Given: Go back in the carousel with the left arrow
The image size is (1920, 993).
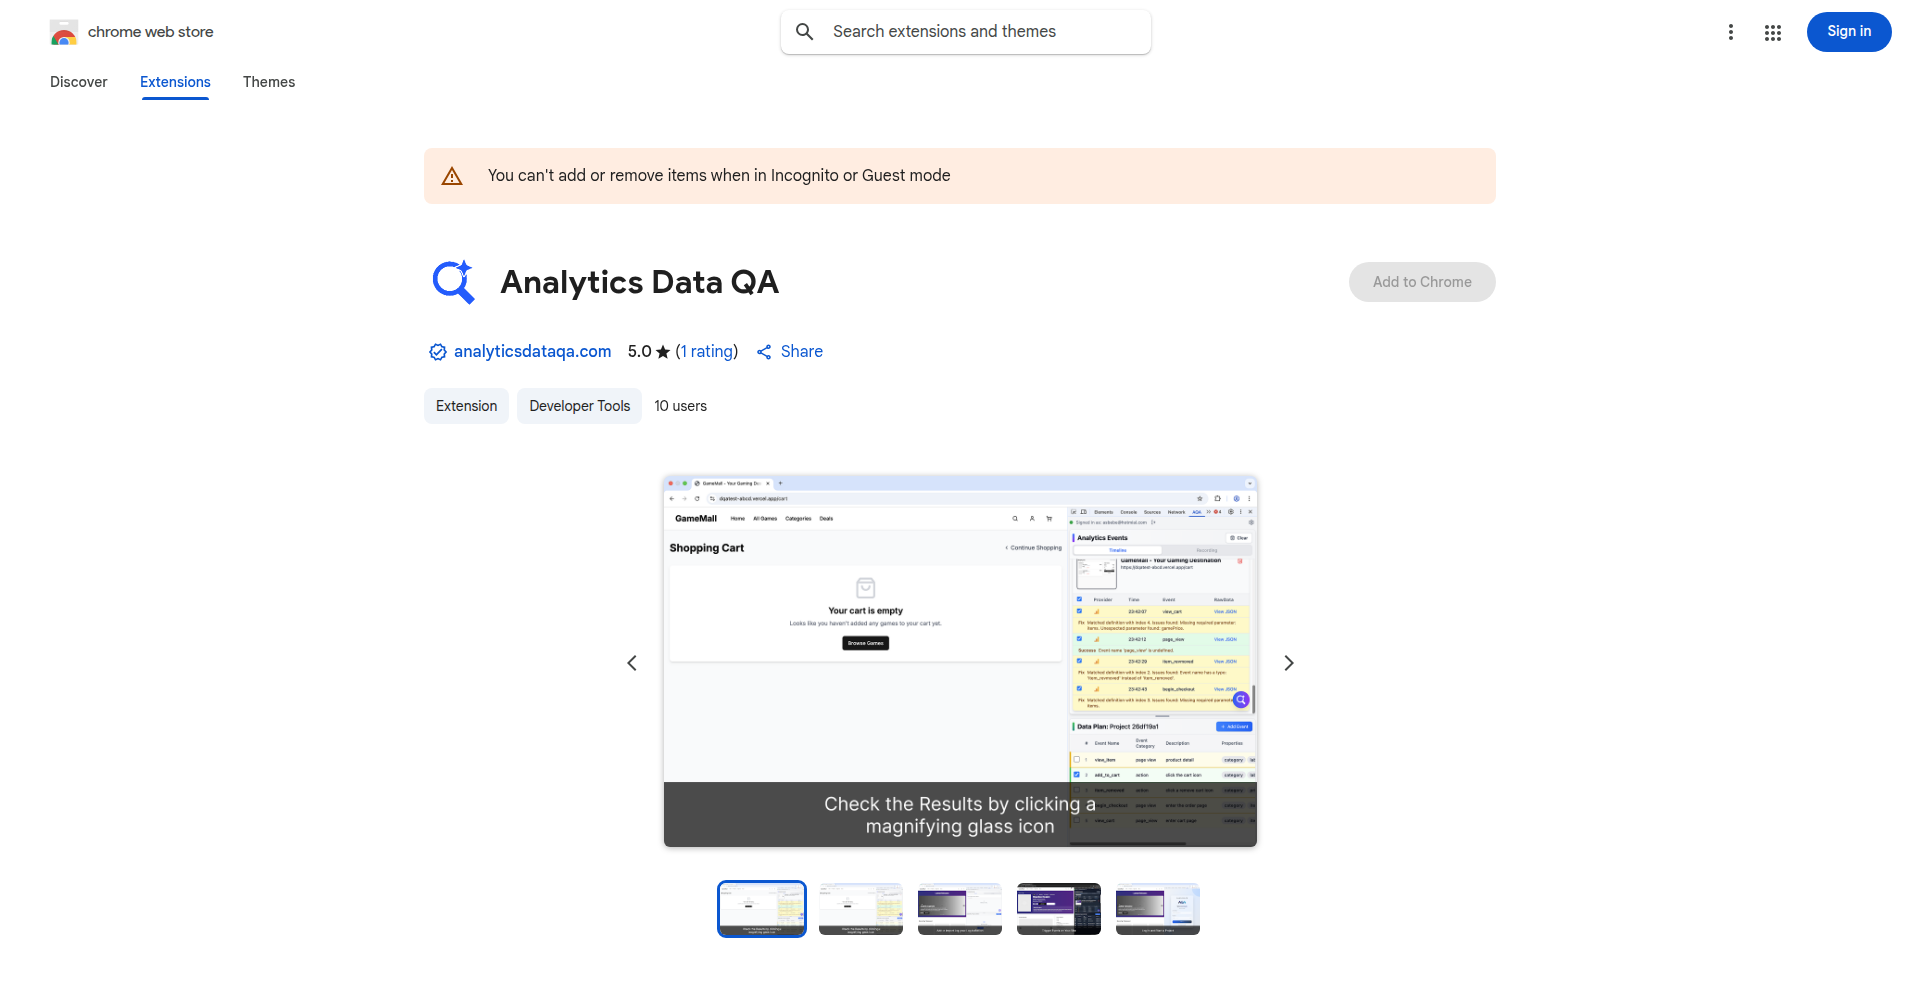Looking at the screenshot, I should [632, 662].
